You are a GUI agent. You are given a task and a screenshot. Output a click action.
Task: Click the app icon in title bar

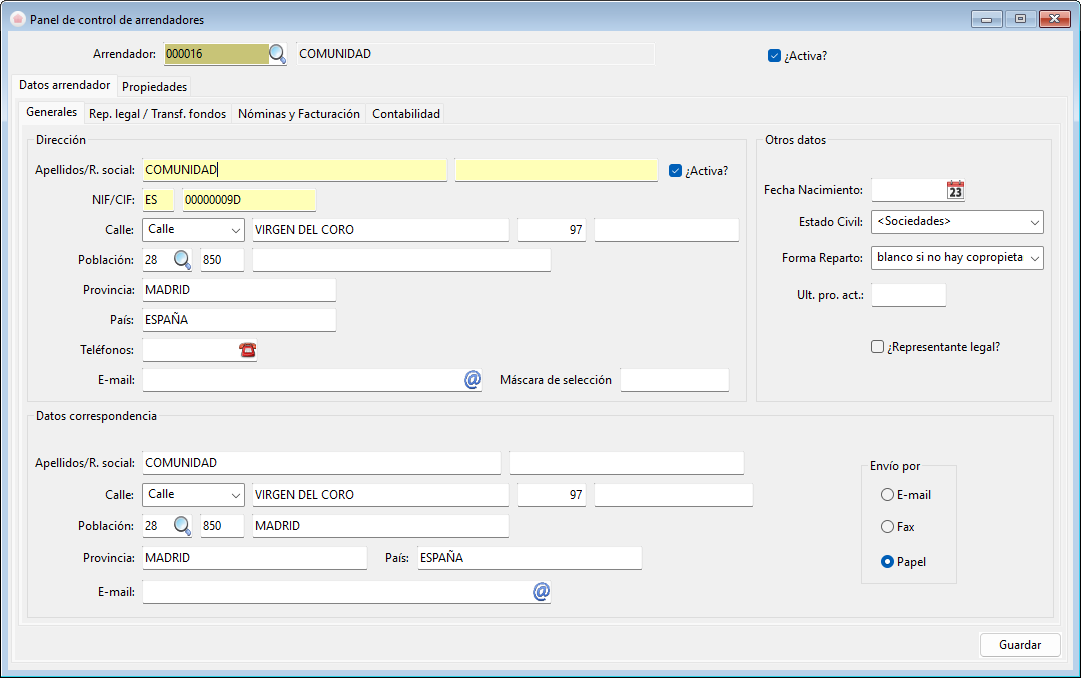18,19
